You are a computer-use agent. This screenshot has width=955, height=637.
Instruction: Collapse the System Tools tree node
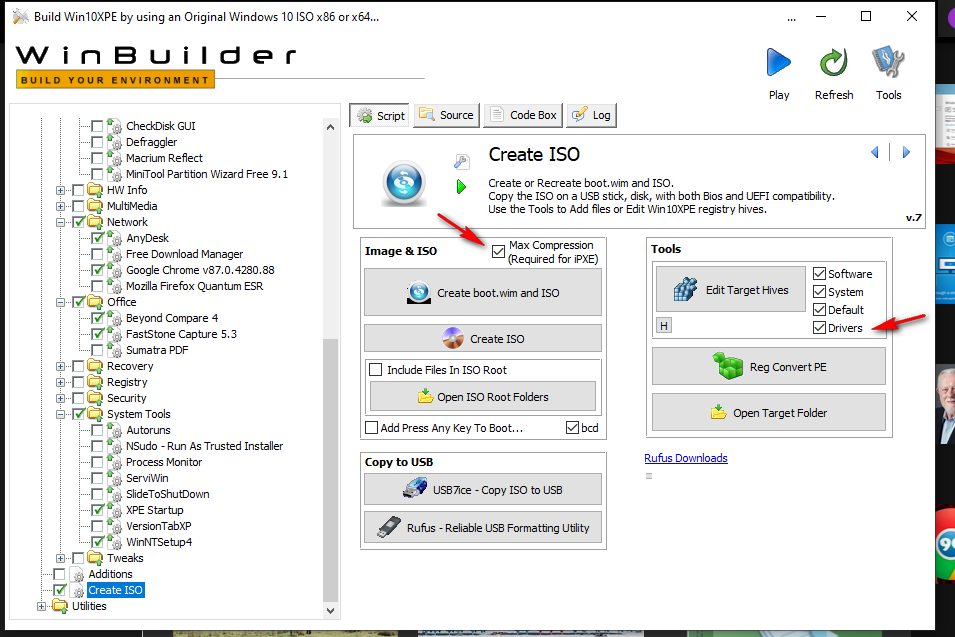tap(60, 414)
